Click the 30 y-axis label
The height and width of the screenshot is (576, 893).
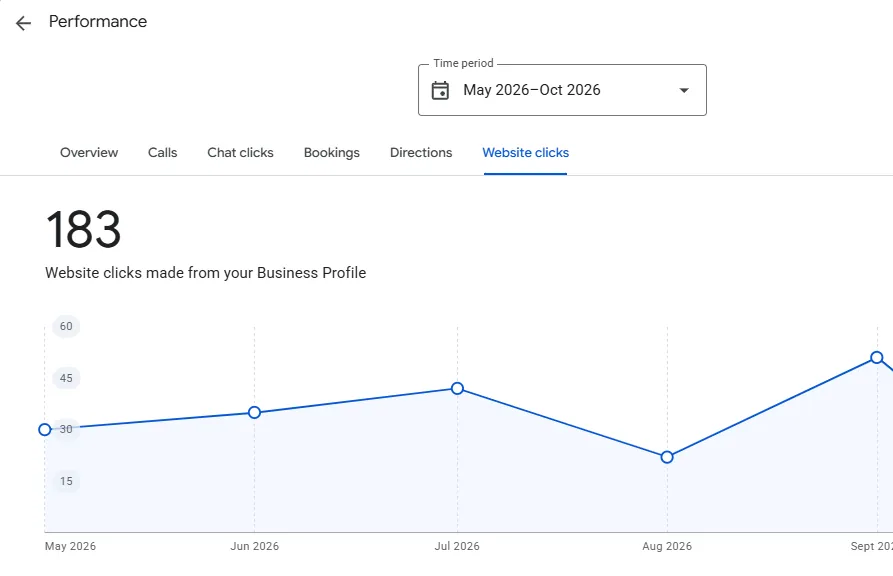(66, 430)
